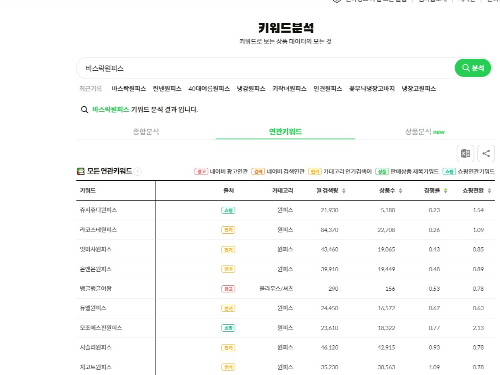Open the keyword in the 290 searches row
Image resolution: width=500 pixels, height=375 pixels.
click(x=95, y=288)
